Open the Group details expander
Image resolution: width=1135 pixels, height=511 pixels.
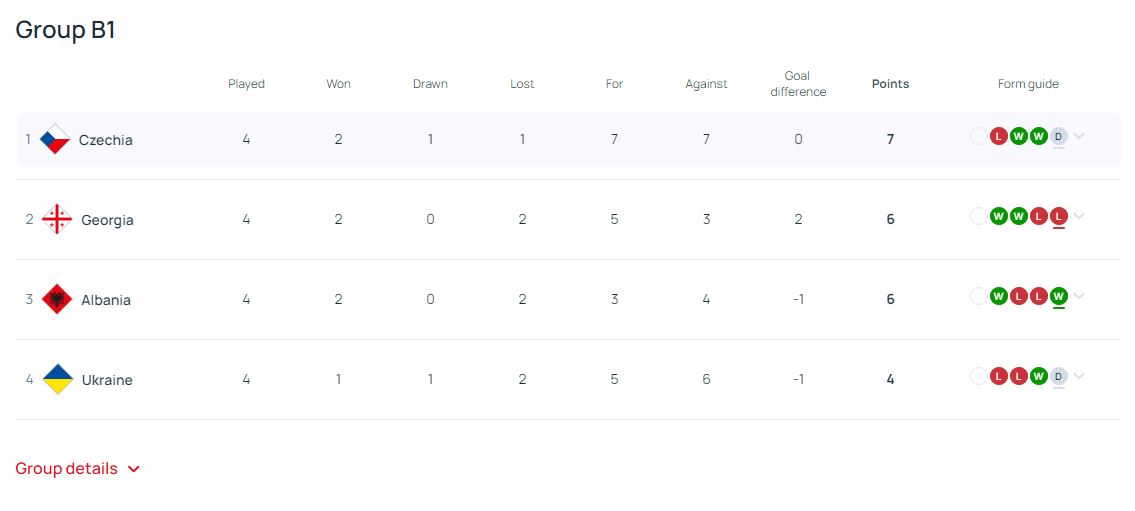(78, 469)
